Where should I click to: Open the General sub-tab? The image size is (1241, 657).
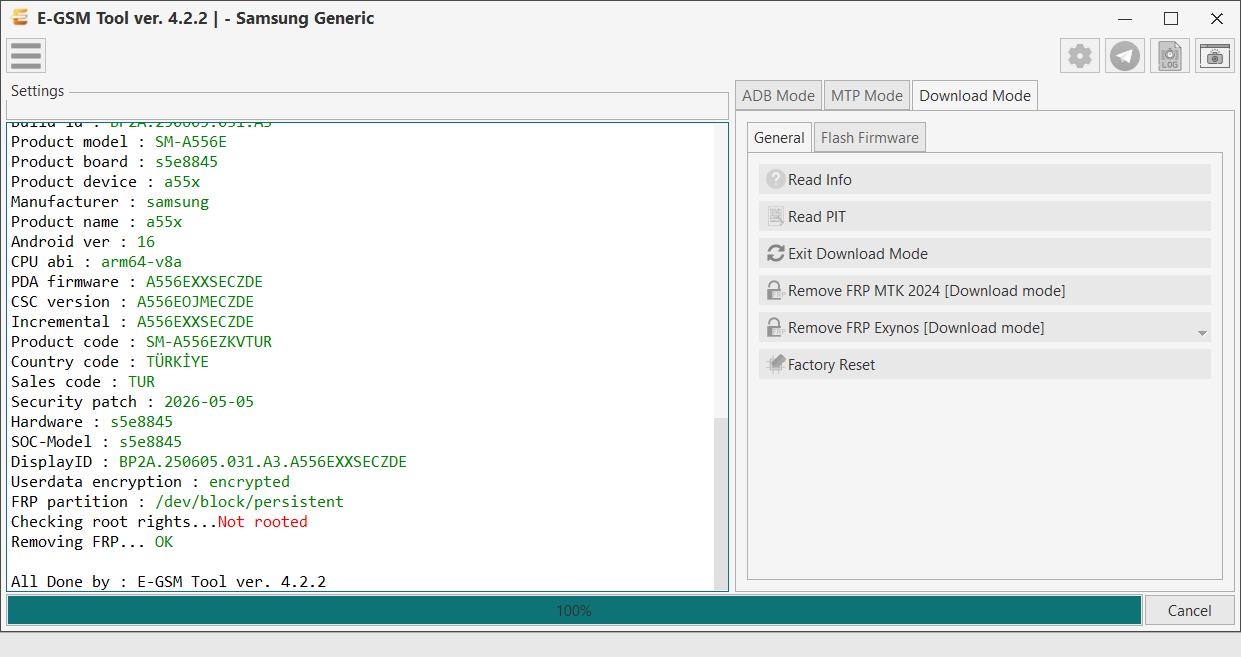(779, 138)
